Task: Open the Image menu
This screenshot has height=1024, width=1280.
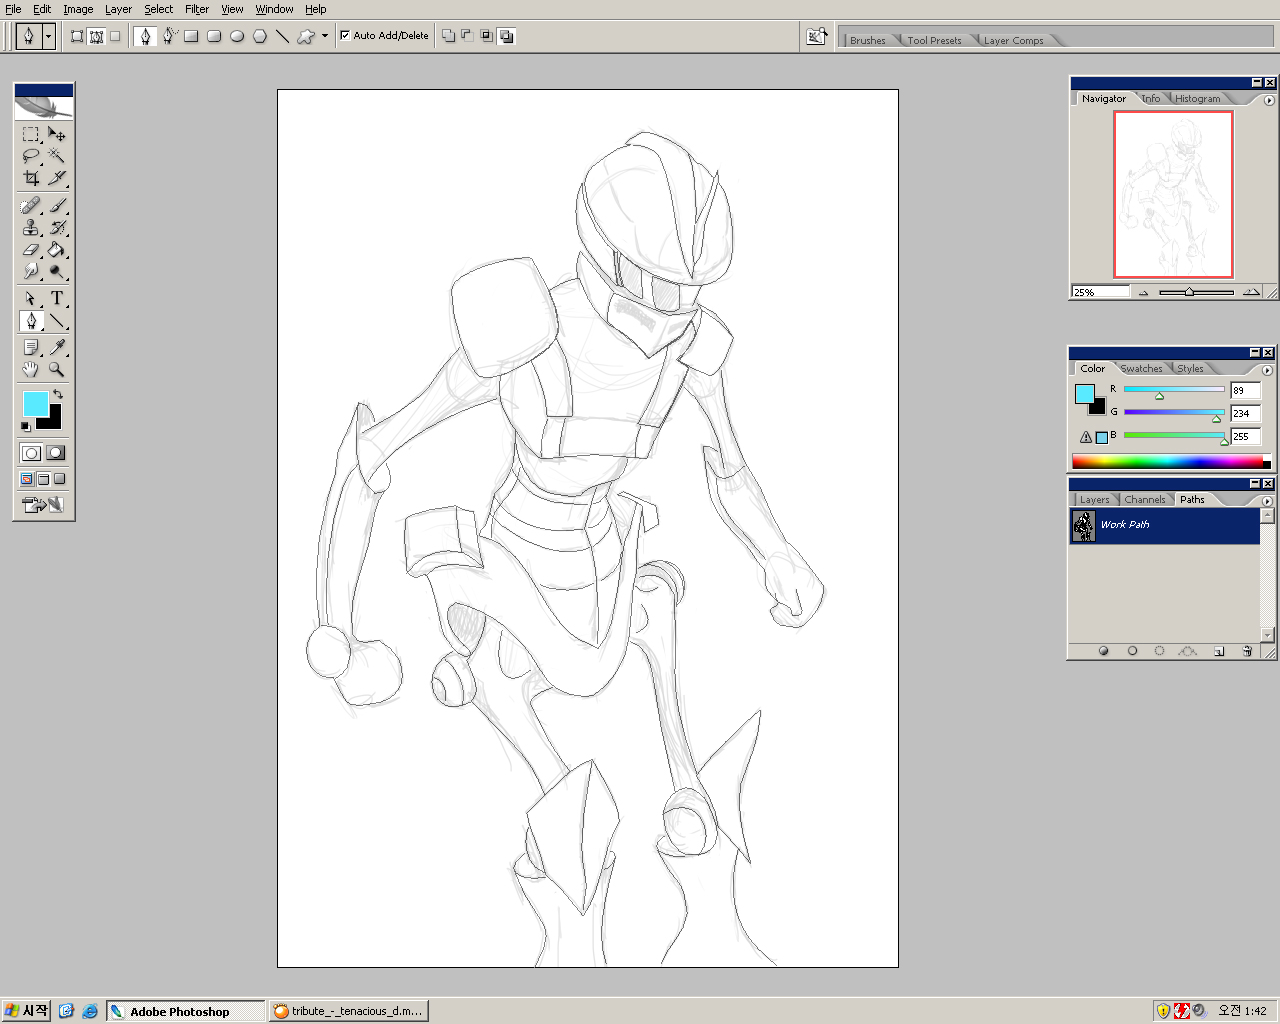Action: click(78, 9)
